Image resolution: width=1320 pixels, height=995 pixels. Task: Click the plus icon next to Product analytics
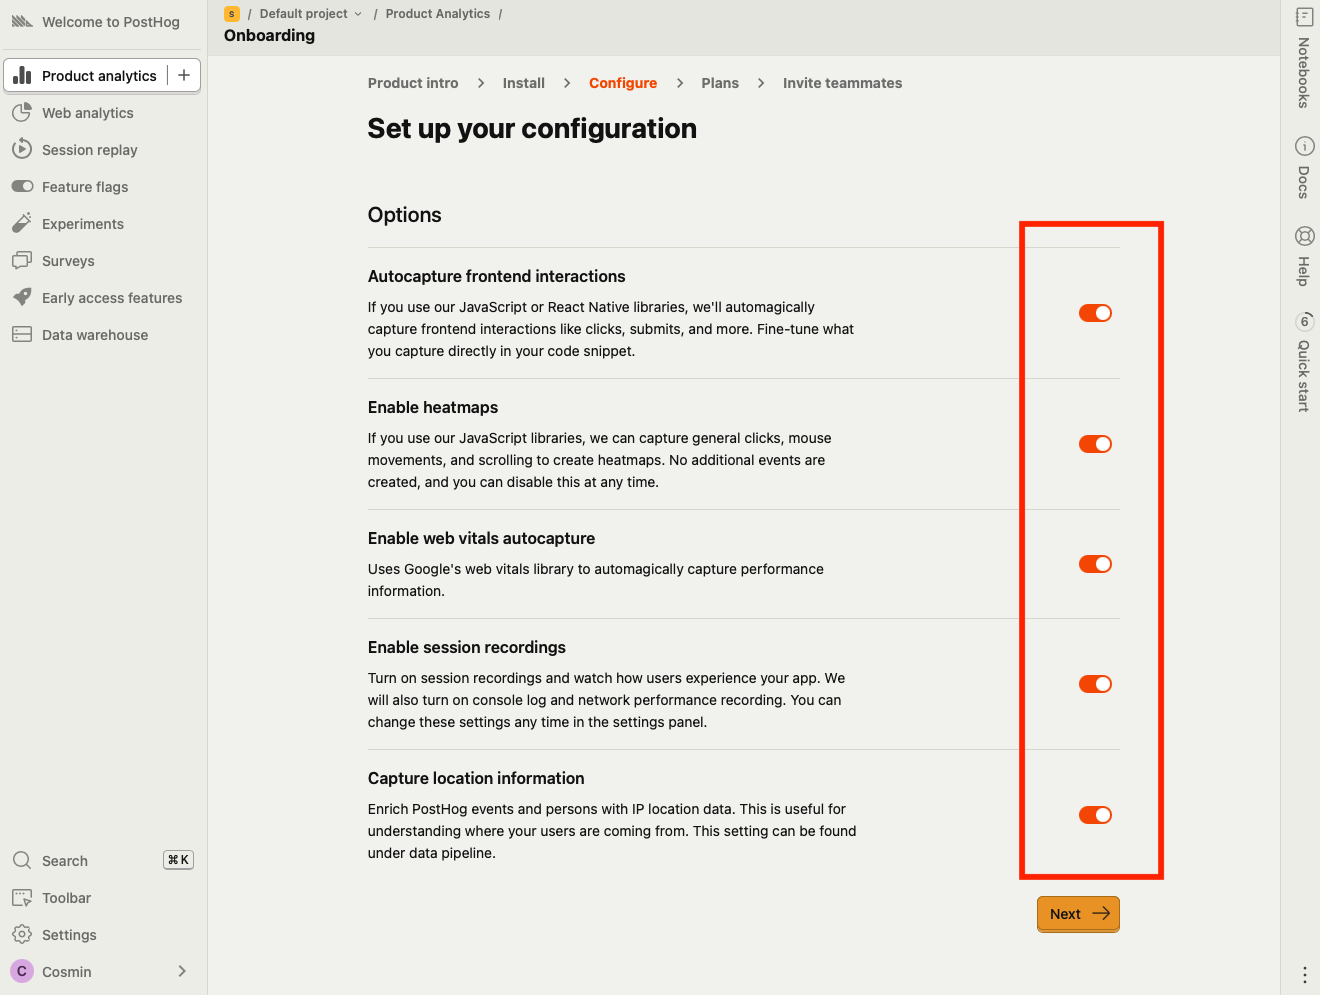point(184,75)
